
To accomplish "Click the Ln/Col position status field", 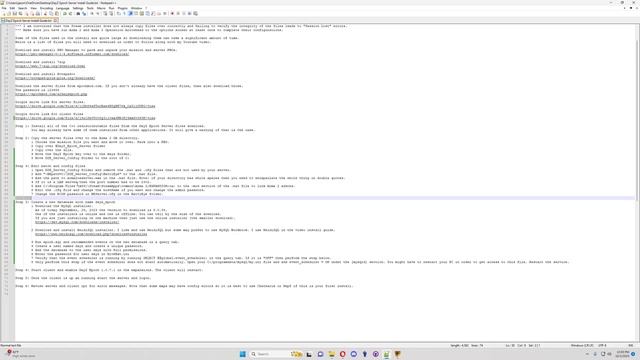I will 524,345.
